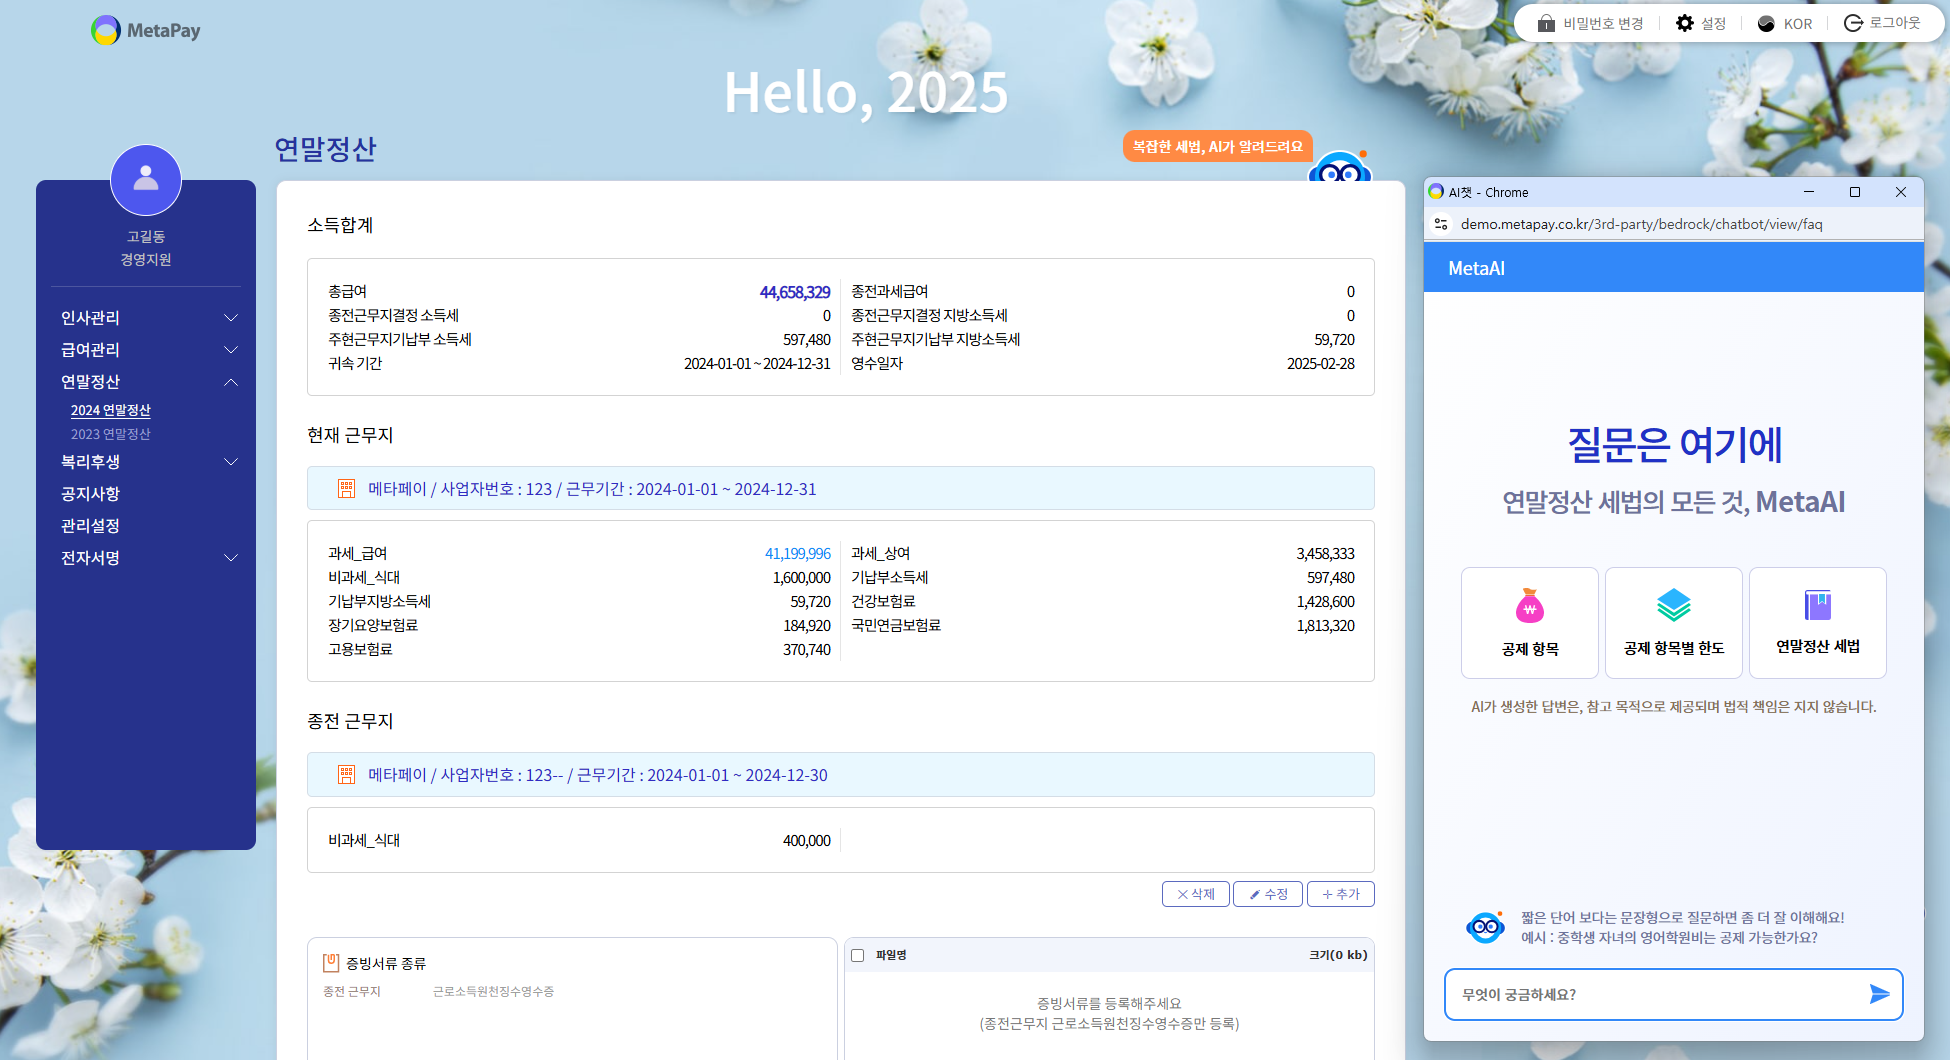The image size is (1950, 1060).
Task: Click the 고용보험료 value 370,740
Action: click(807, 650)
